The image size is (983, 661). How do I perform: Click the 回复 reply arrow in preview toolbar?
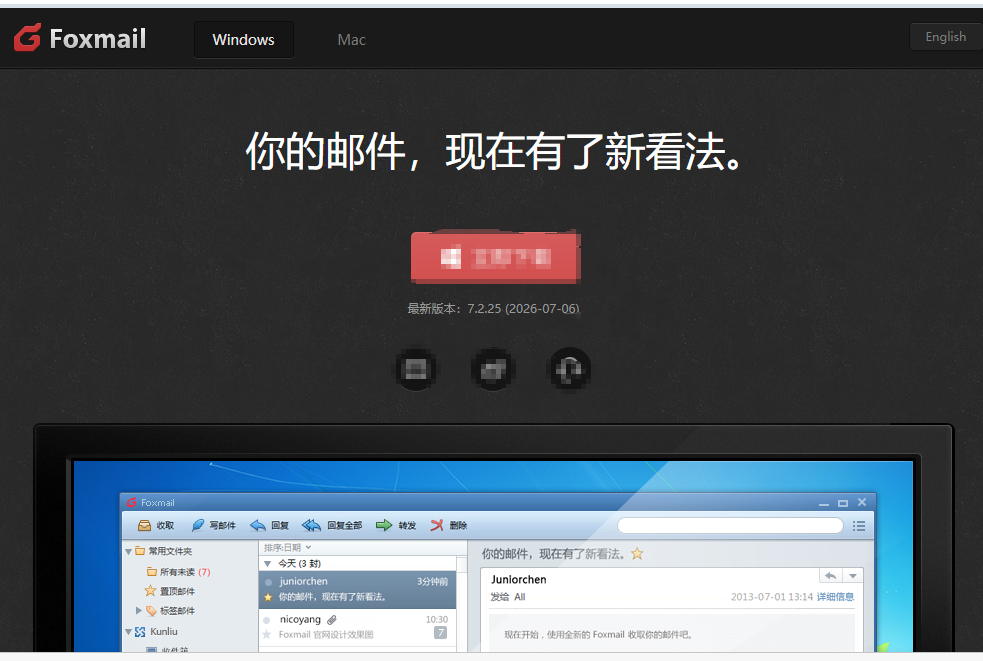pos(258,526)
